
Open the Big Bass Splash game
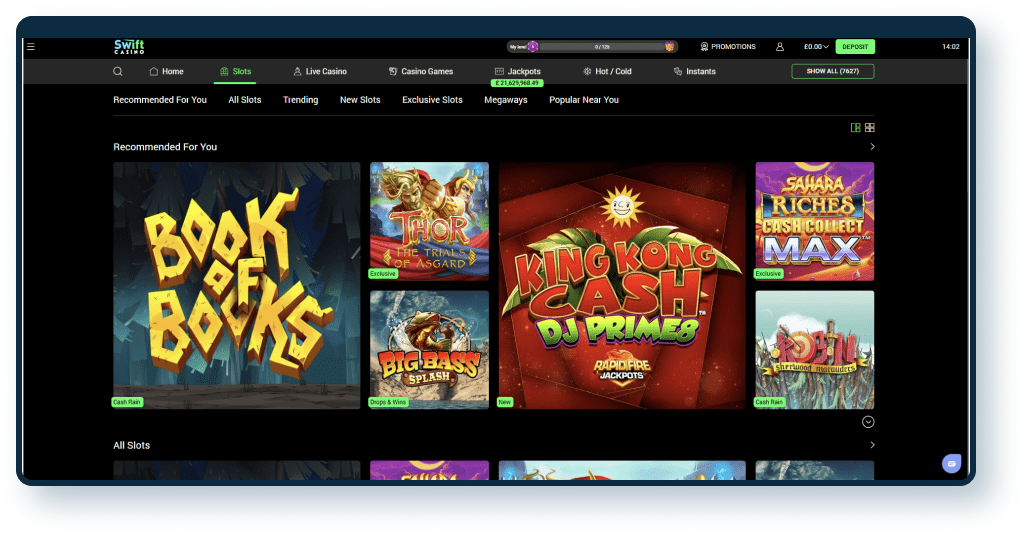[x=429, y=350]
